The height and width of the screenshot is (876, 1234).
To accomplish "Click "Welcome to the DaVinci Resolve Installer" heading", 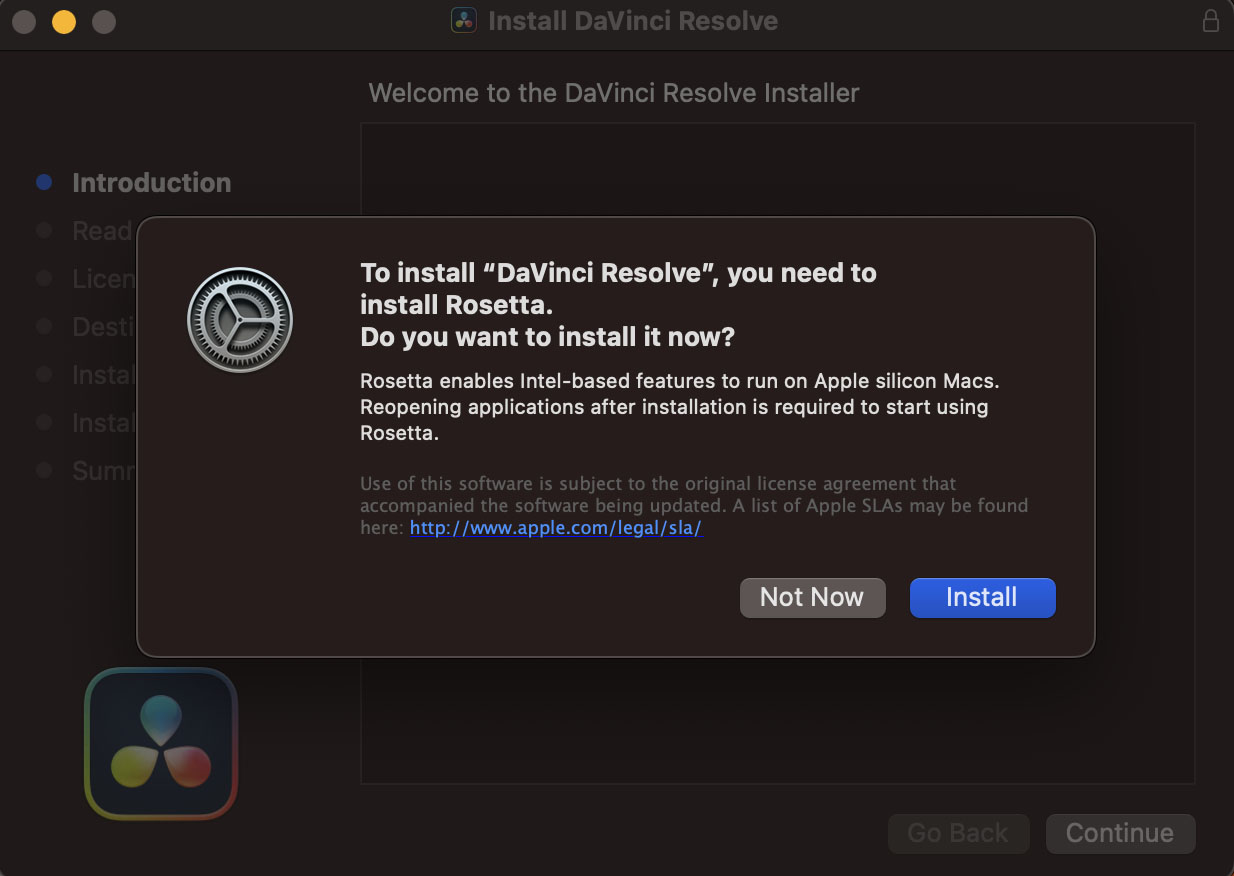I will [614, 93].
